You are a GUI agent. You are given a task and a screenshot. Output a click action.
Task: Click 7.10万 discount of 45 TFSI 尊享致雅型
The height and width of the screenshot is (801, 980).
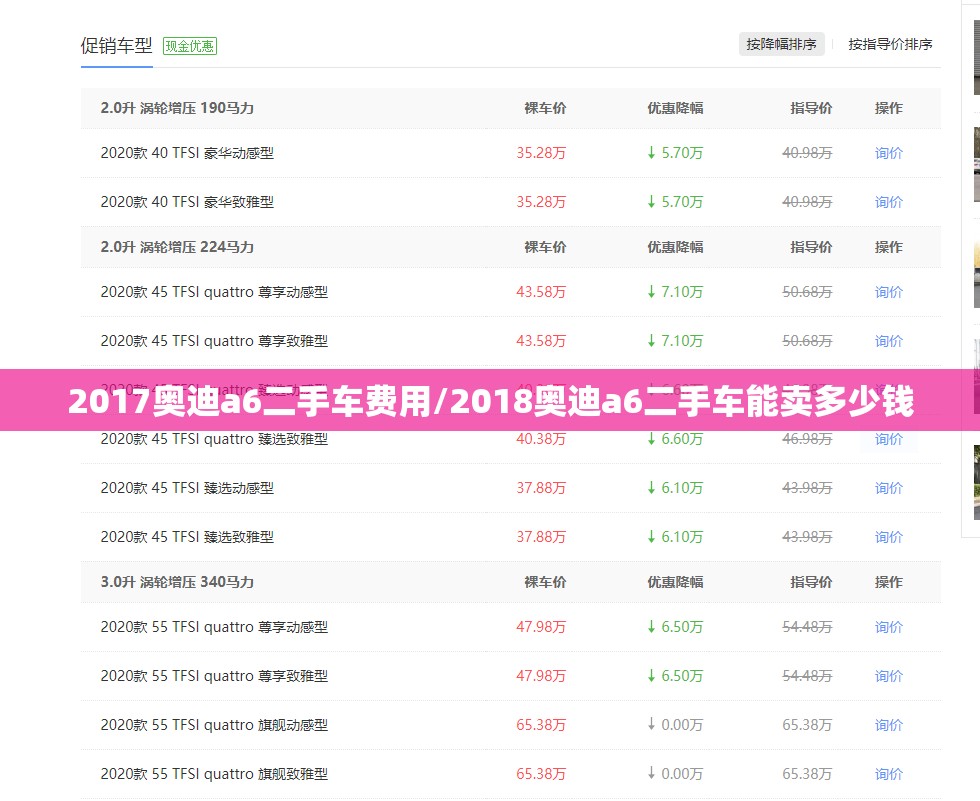675,341
